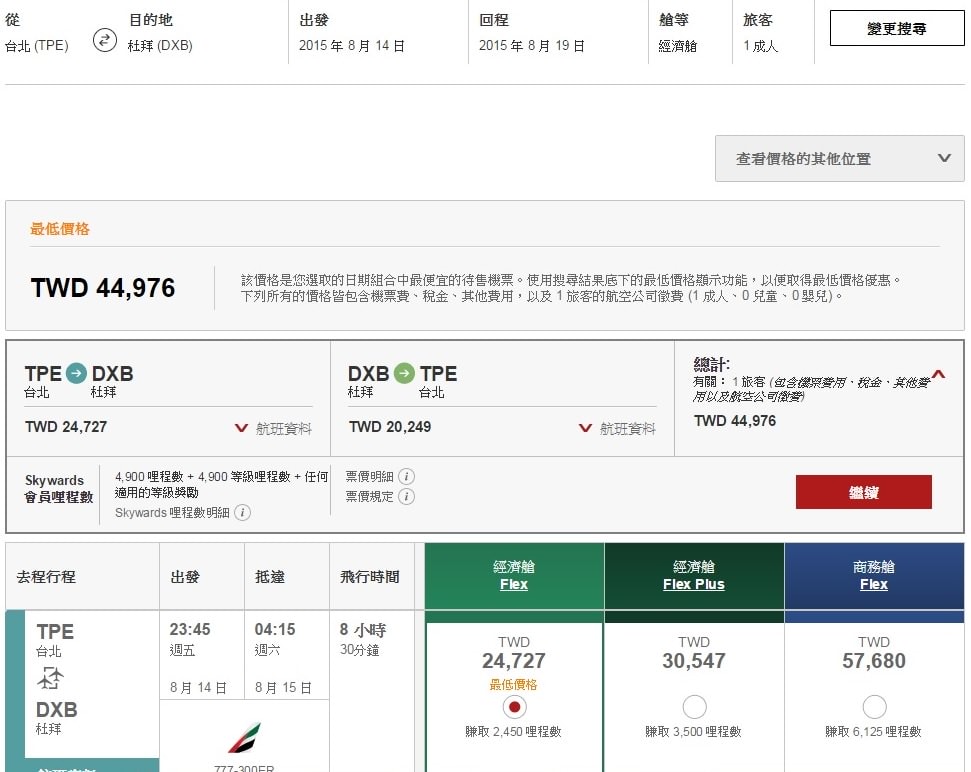Image resolution: width=971 pixels, height=772 pixels.
Task: Click the red 繼續 button
Action: click(x=863, y=492)
